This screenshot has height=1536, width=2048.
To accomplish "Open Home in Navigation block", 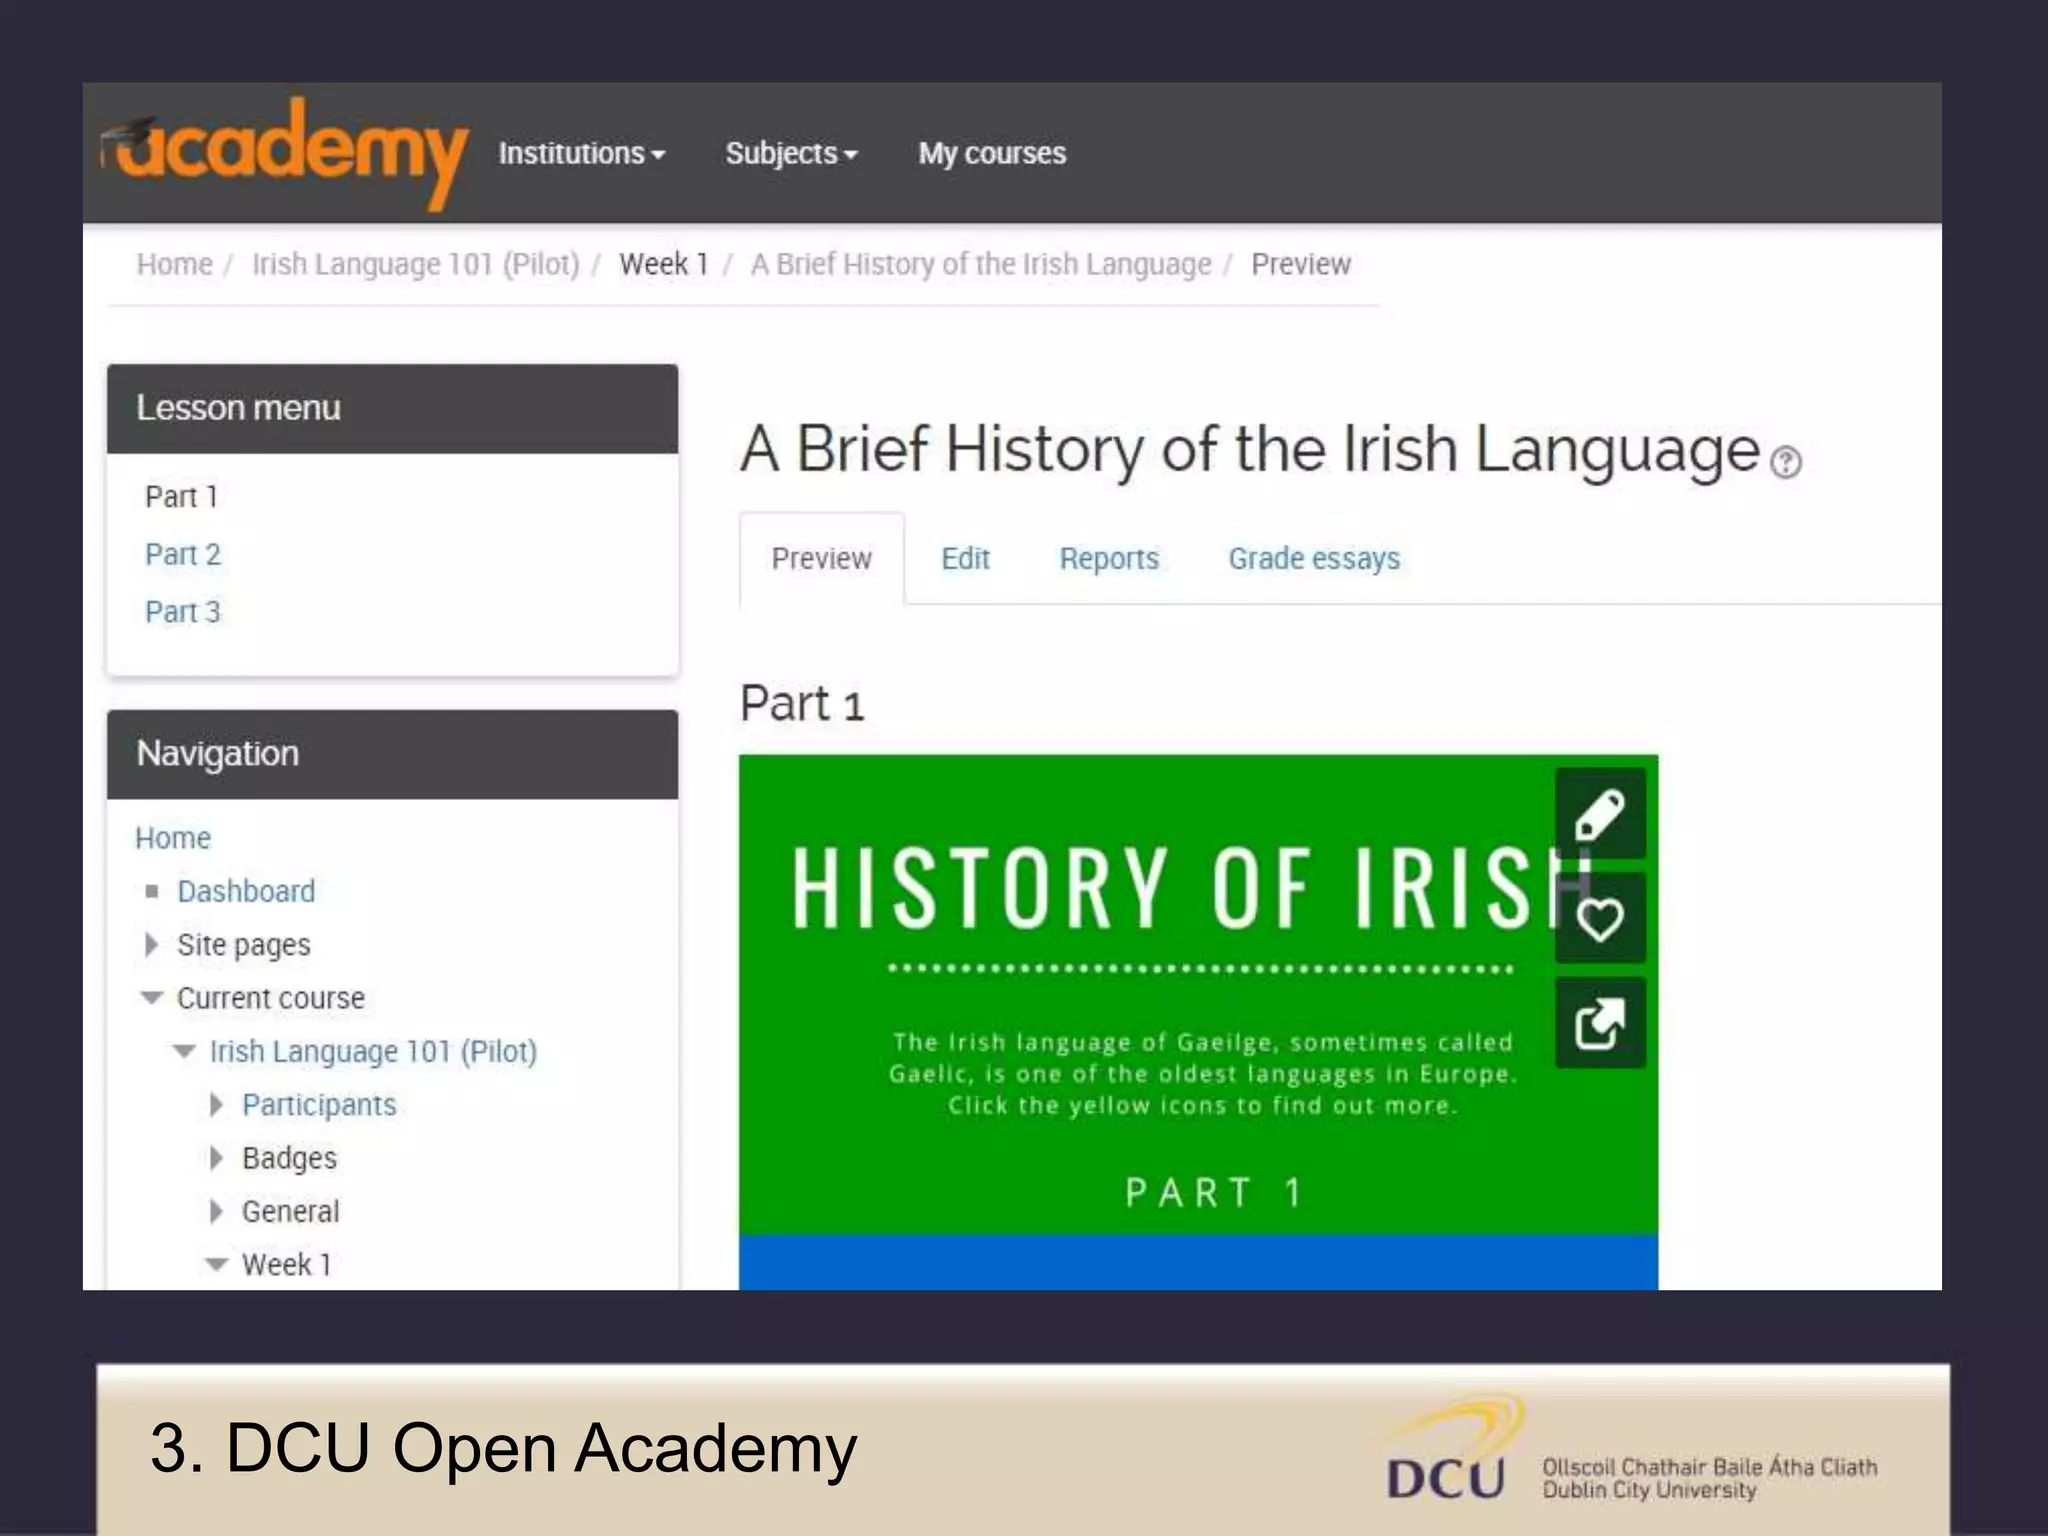I will 173,838.
